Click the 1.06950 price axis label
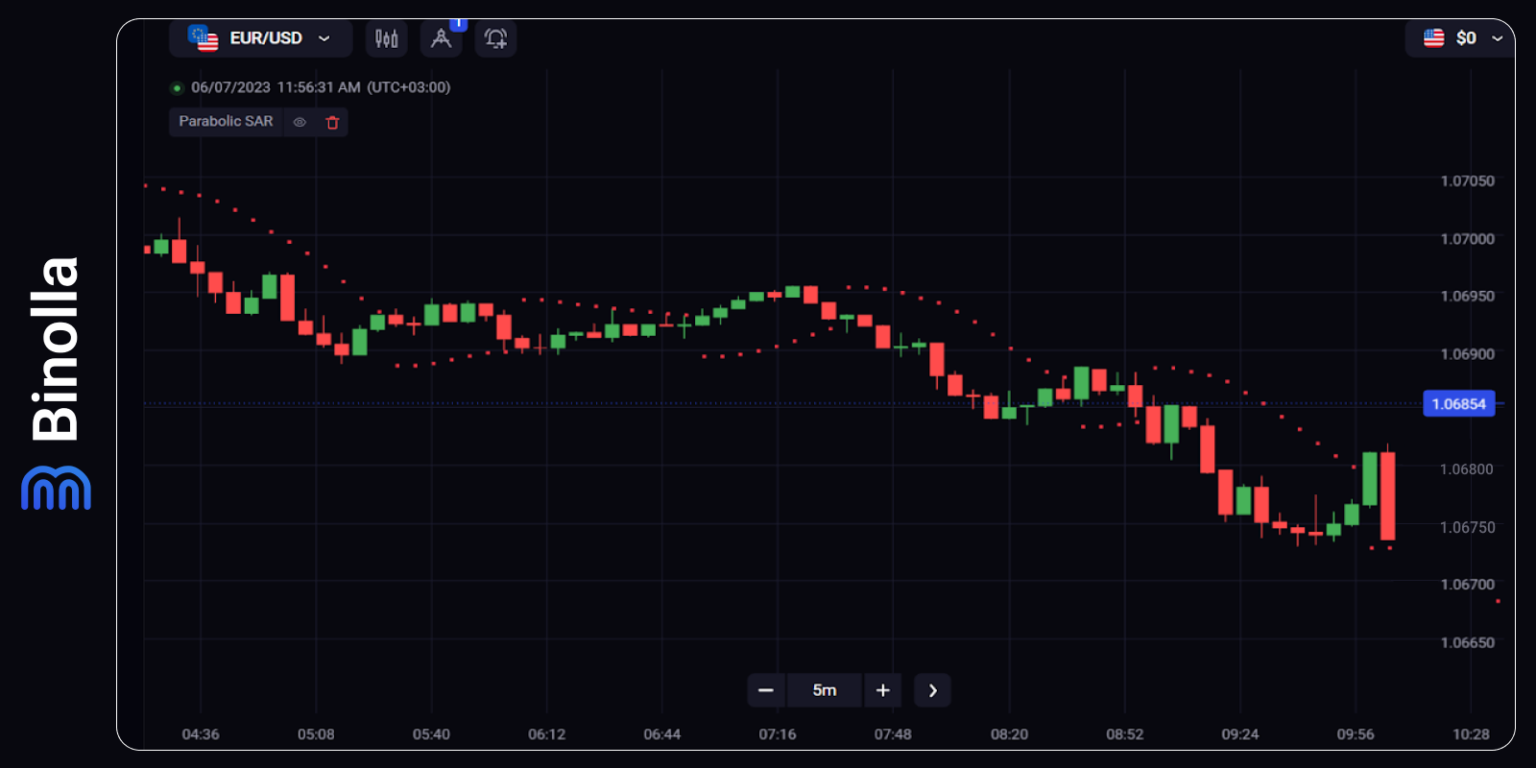 point(1467,296)
